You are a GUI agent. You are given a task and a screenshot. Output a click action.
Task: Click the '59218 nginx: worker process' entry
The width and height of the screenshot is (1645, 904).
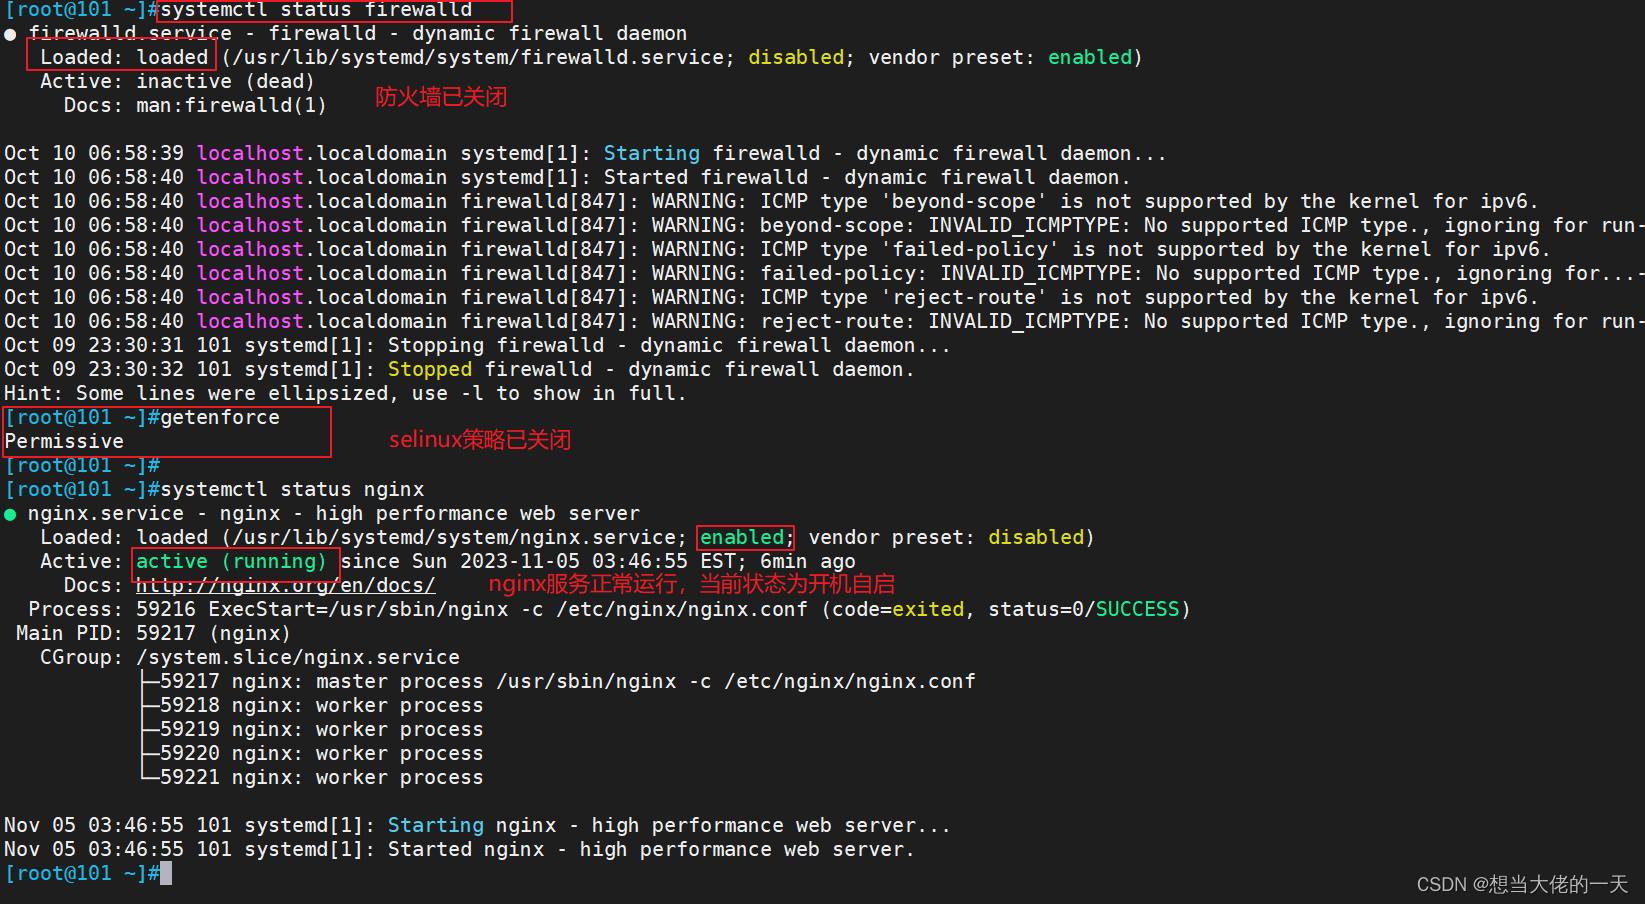pyautogui.click(x=321, y=705)
